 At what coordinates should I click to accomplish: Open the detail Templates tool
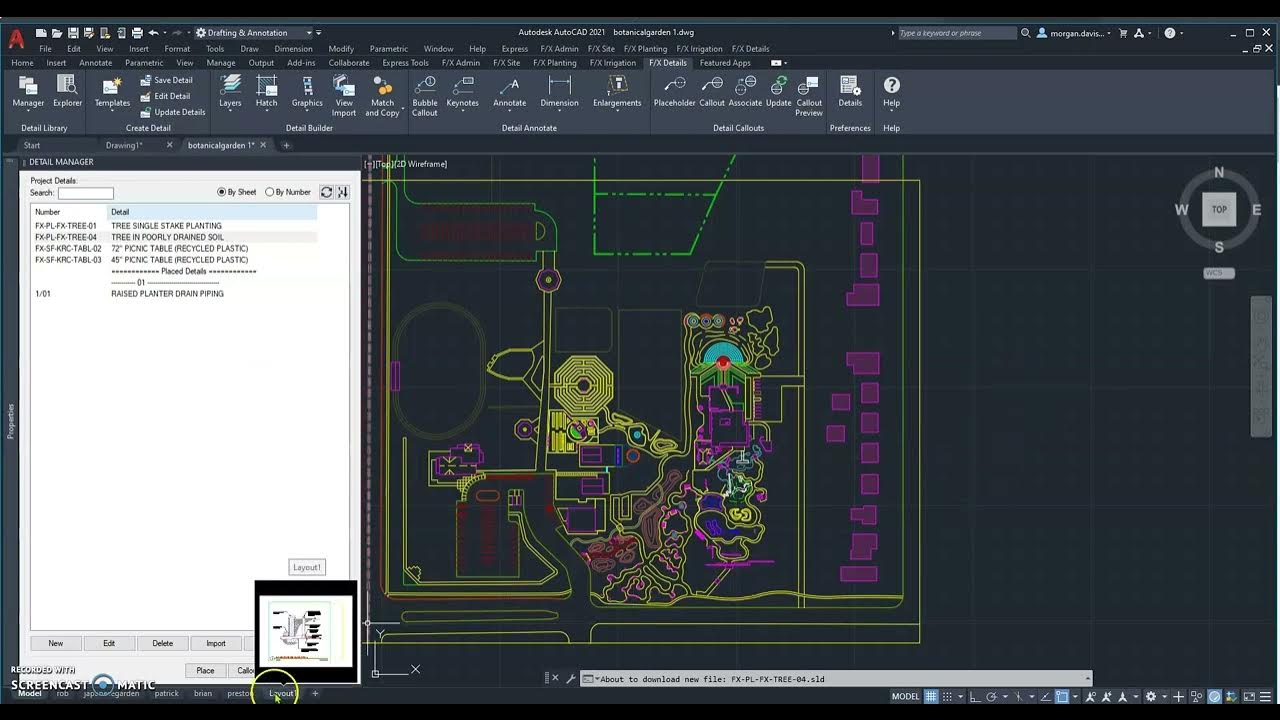click(x=112, y=92)
